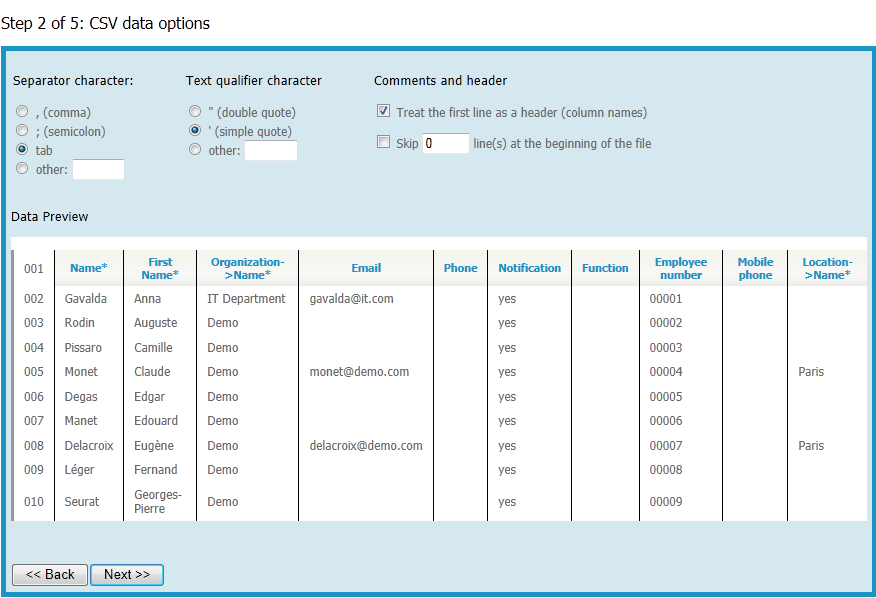Click the Email column header
Image resolution: width=876 pixels, height=598 pixels.
tap(365, 267)
